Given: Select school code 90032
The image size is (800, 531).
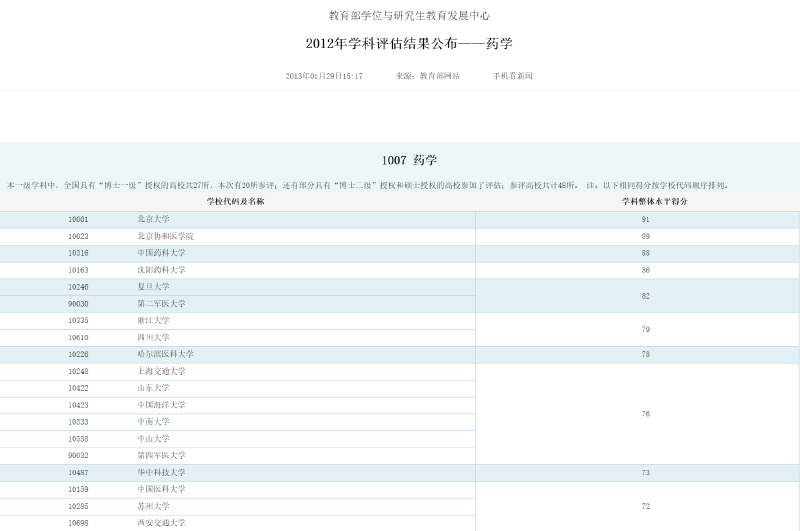Looking at the screenshot, I should pos(78,455).
